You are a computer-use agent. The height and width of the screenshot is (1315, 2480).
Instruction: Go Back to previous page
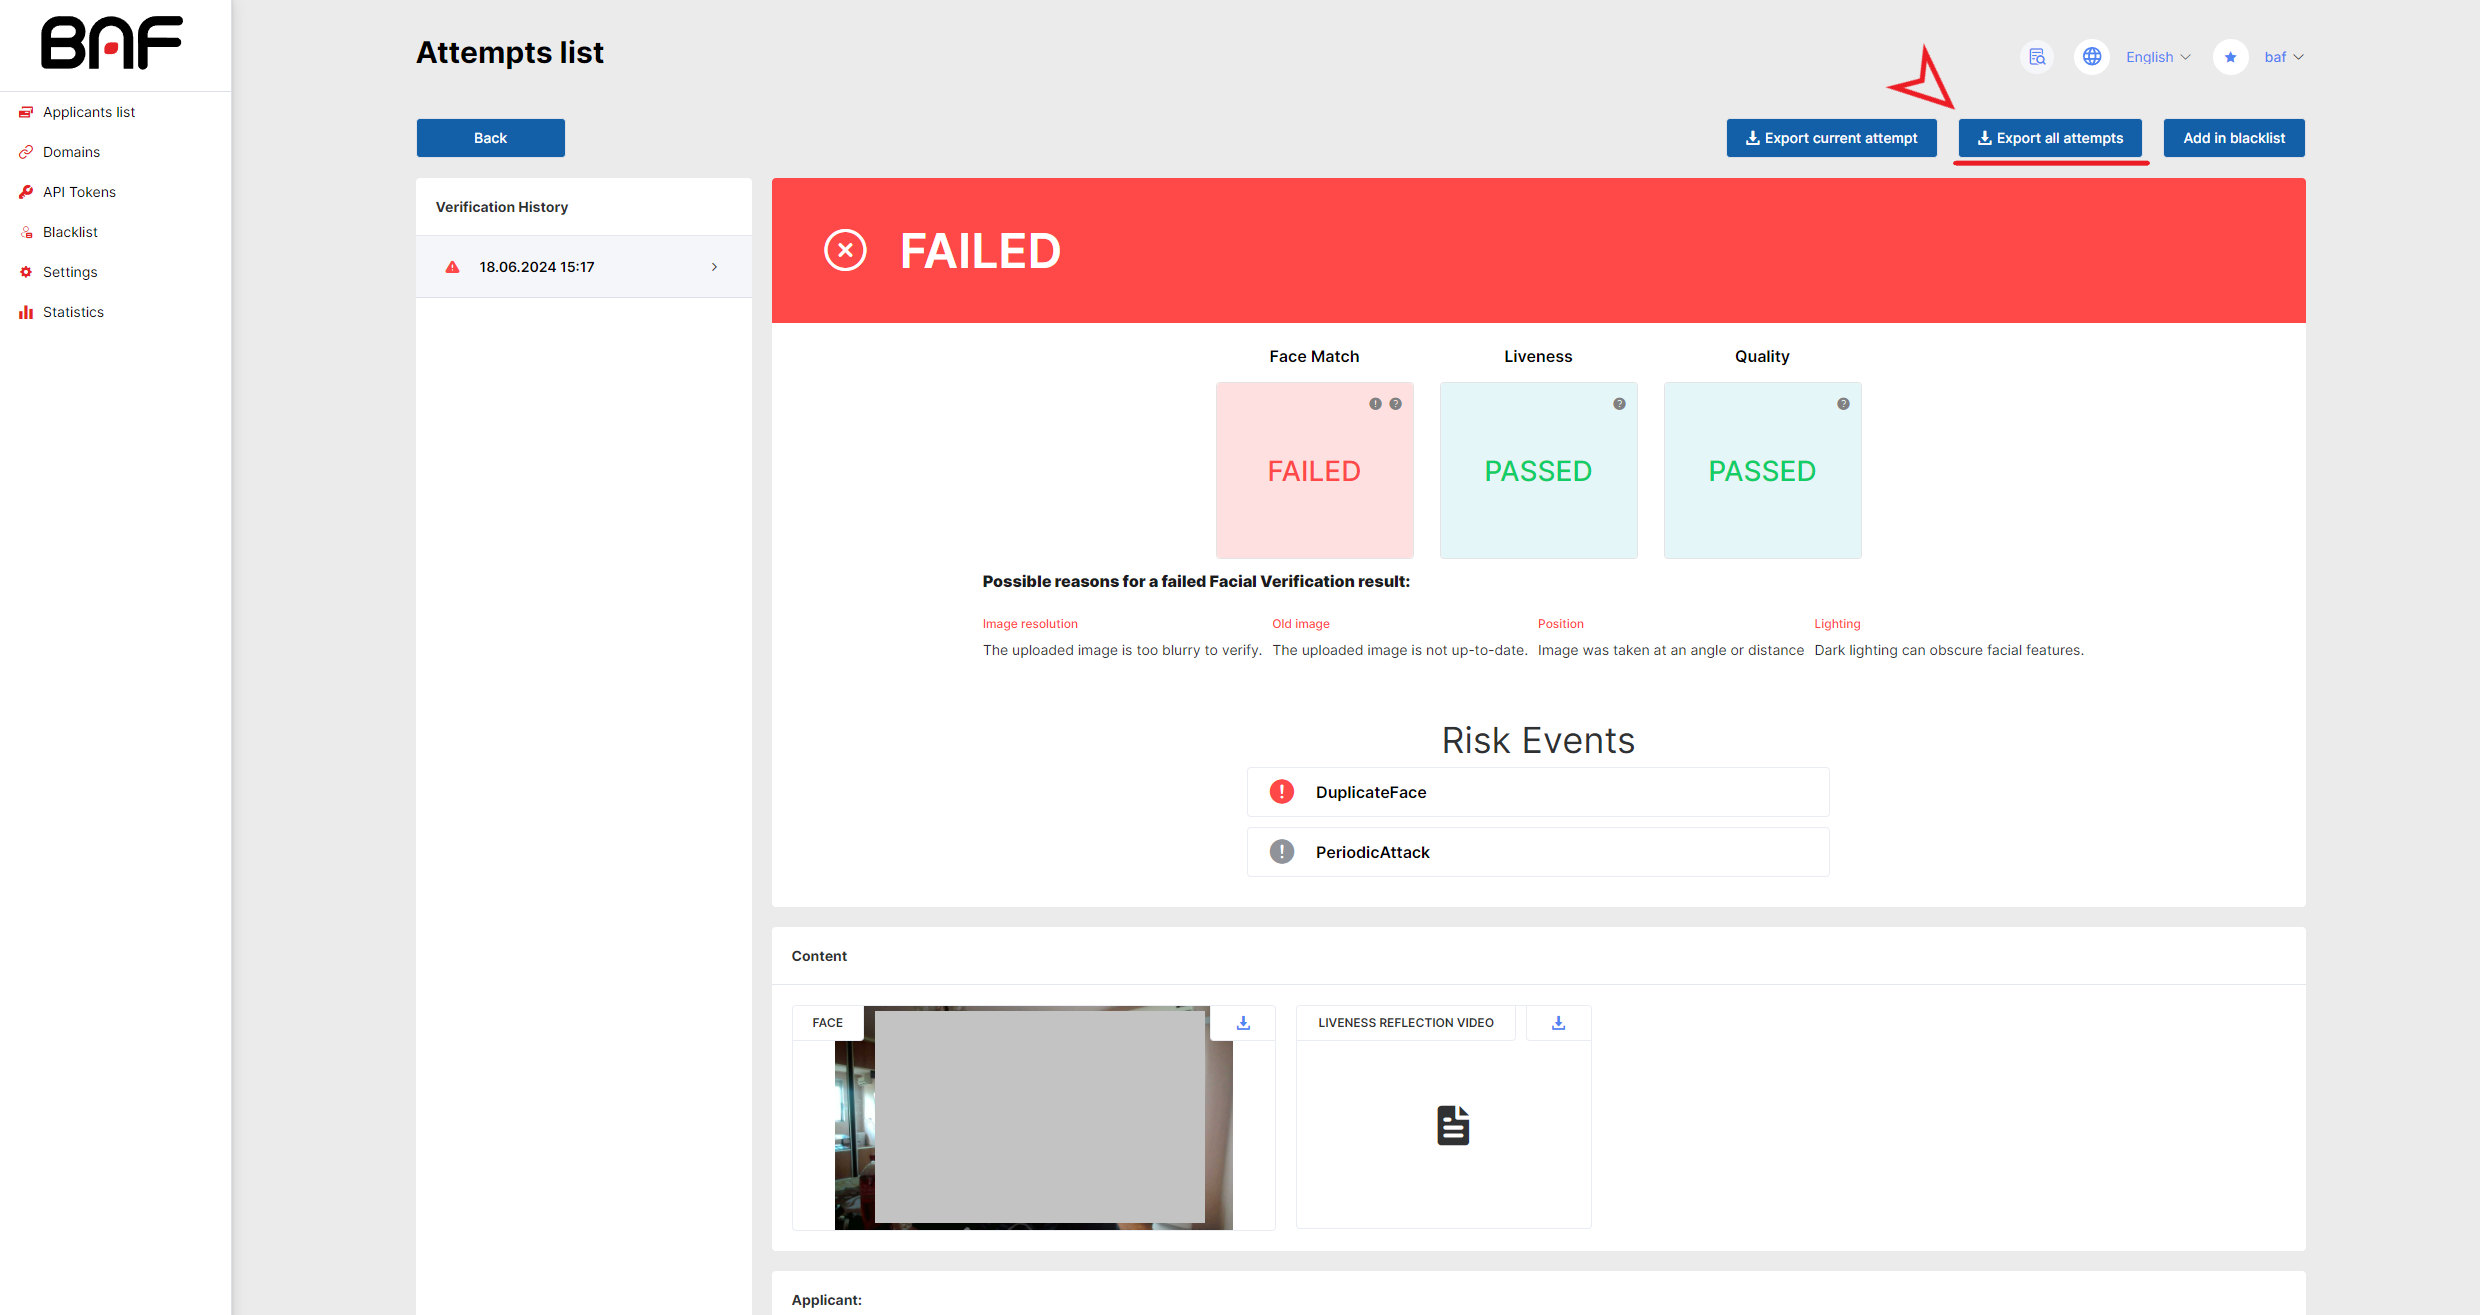490,138
